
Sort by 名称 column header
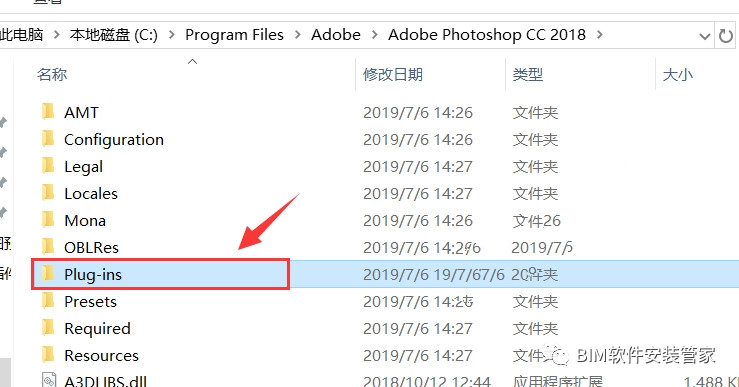[52, 74]
